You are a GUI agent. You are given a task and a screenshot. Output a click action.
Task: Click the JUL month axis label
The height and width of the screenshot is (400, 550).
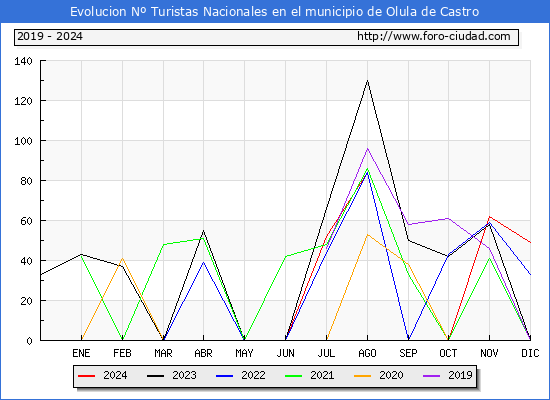[327, 353]
